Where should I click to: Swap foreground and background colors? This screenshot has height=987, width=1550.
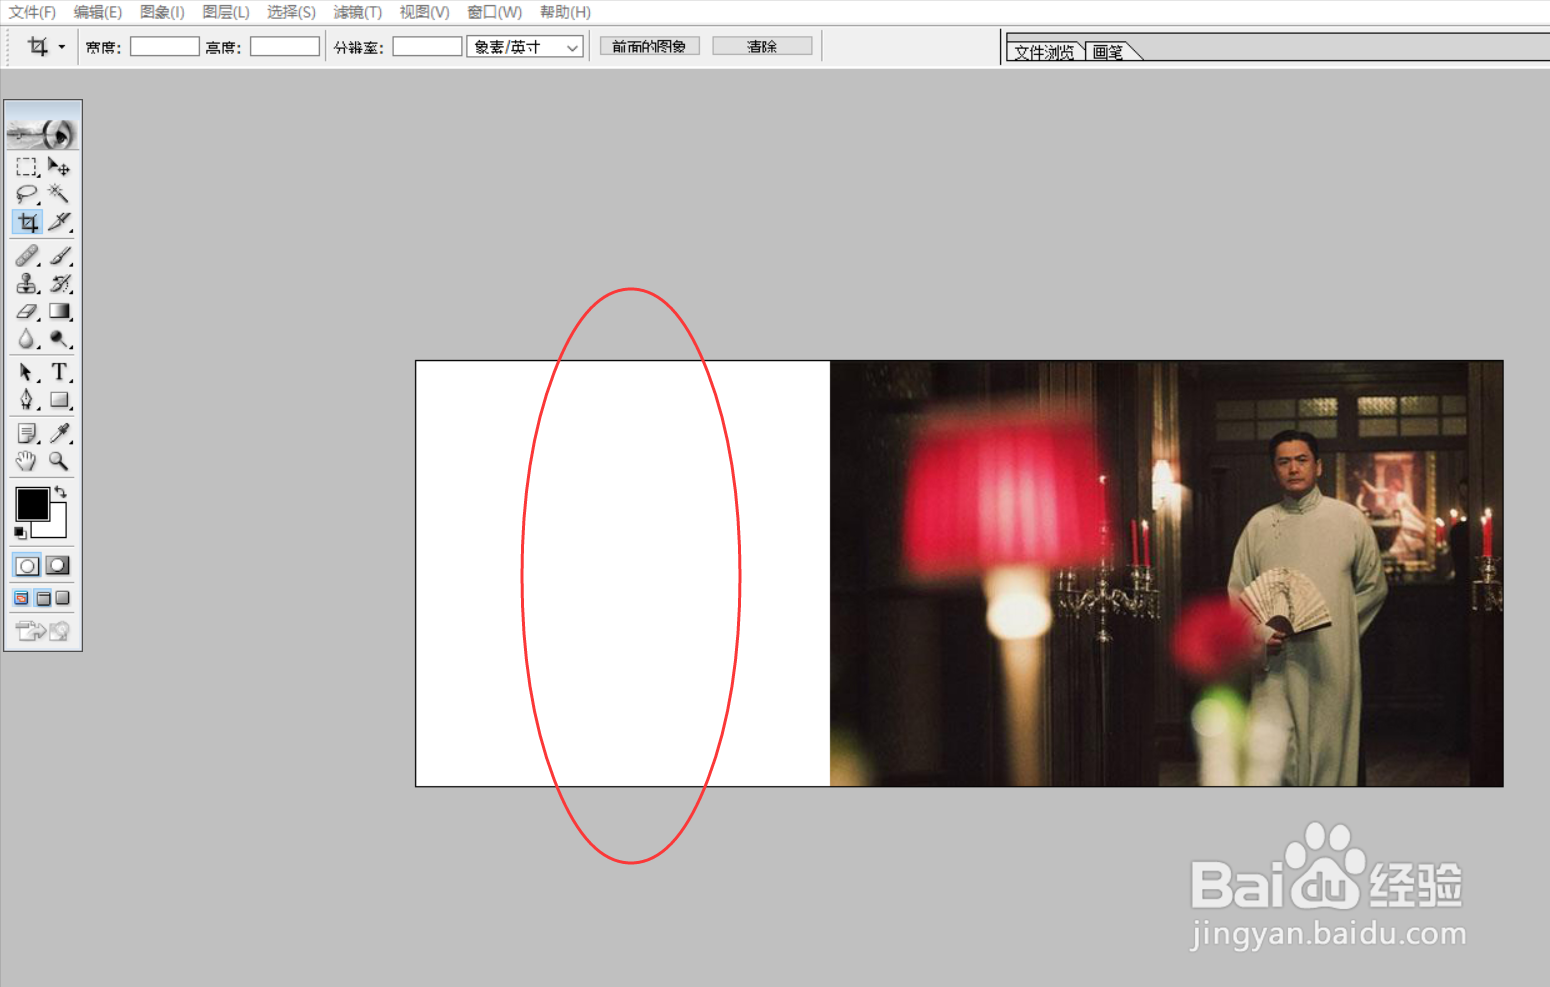pos(61,491)
